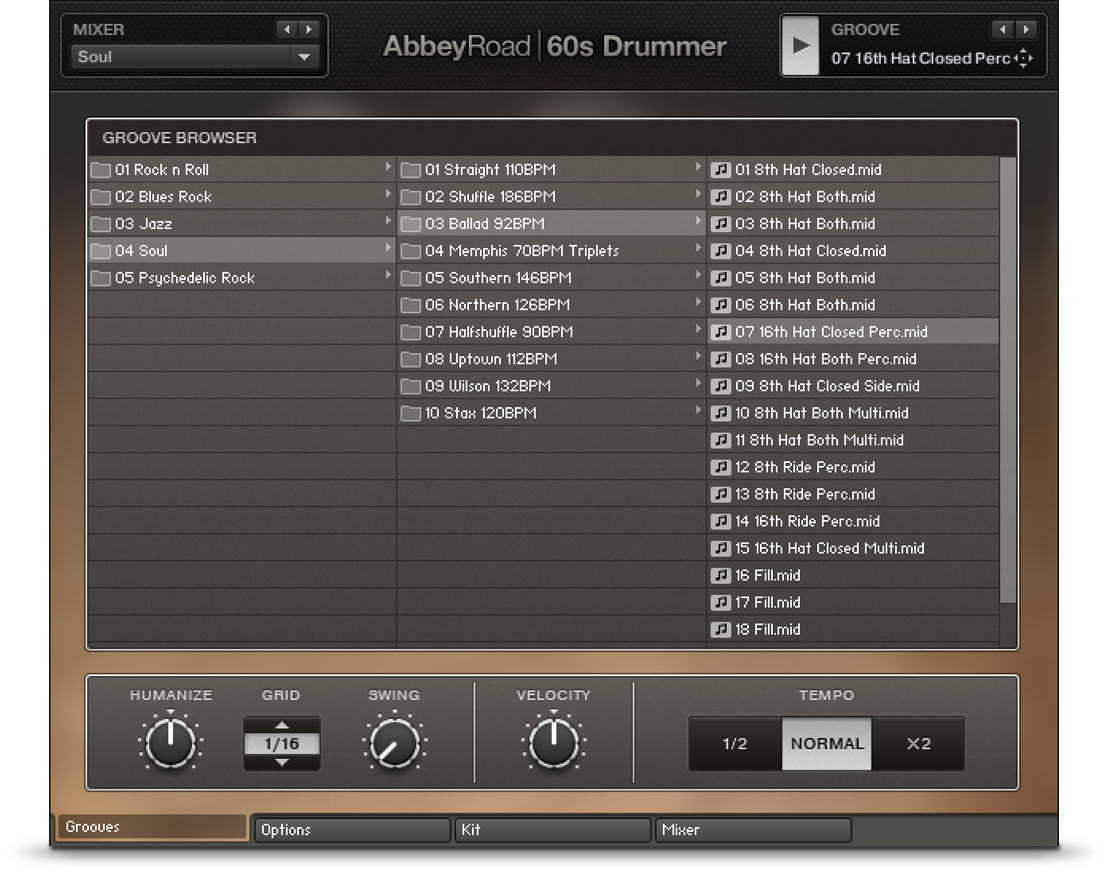Select 17 Fill.mid groove
1110x880 pixels.
click(854, 602)
